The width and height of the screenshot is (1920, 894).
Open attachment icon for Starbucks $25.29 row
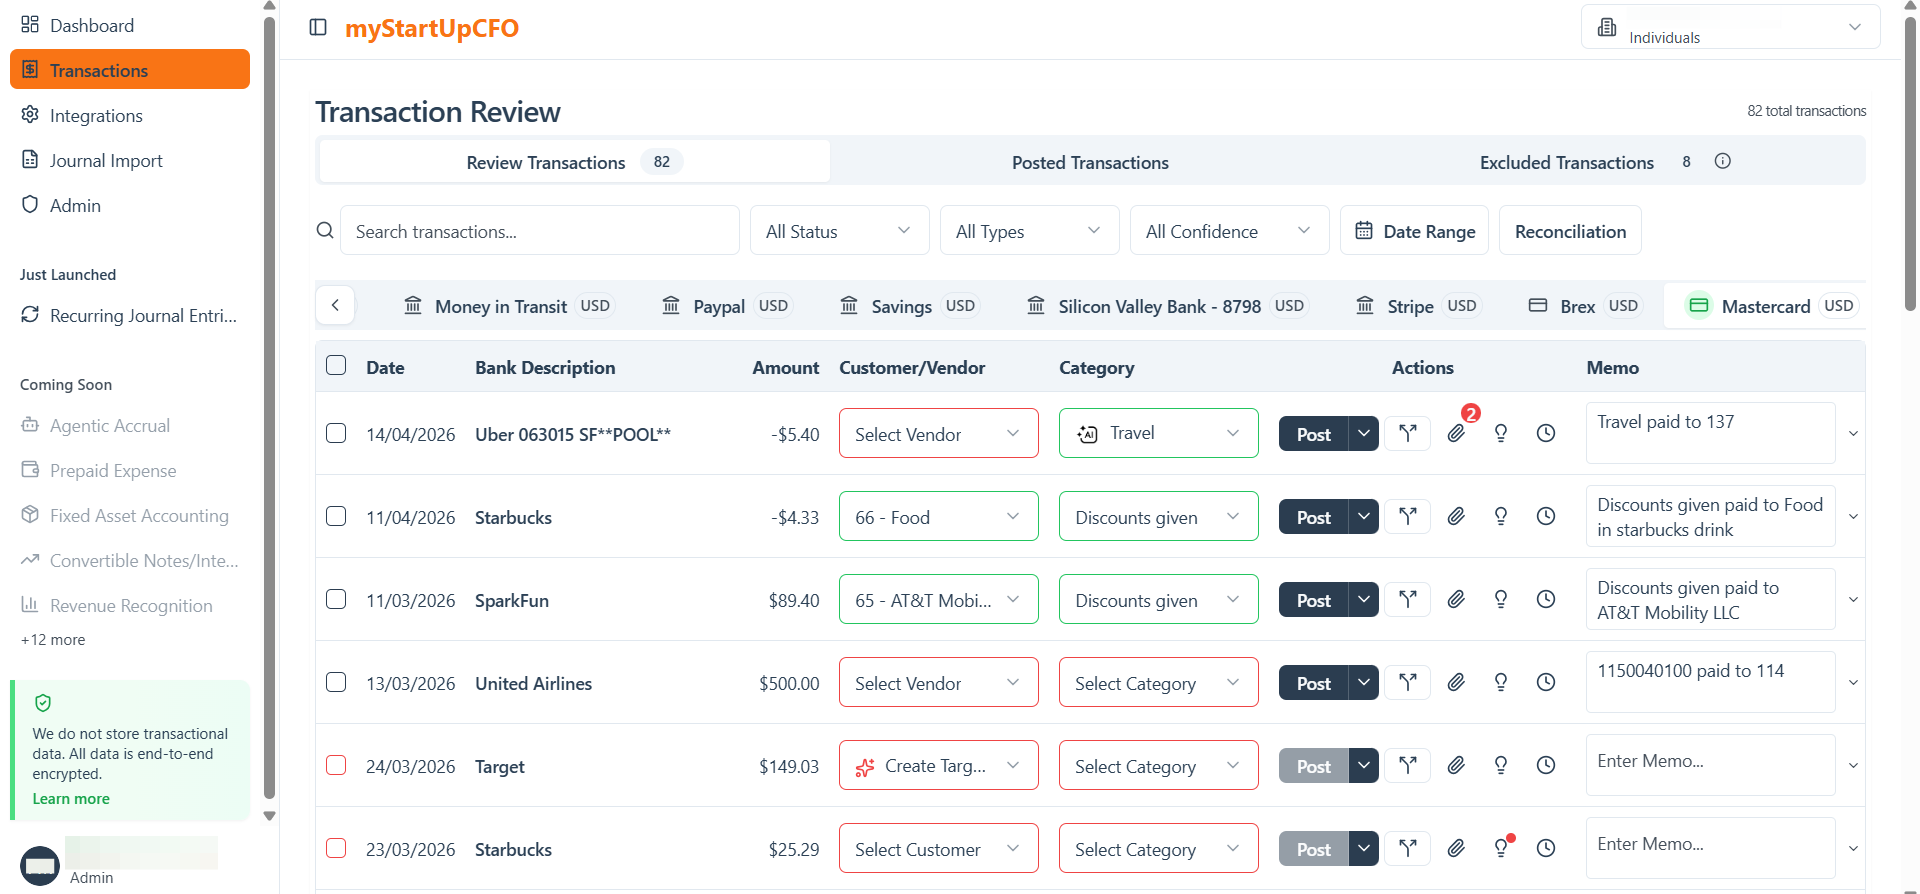(1456, 848)
